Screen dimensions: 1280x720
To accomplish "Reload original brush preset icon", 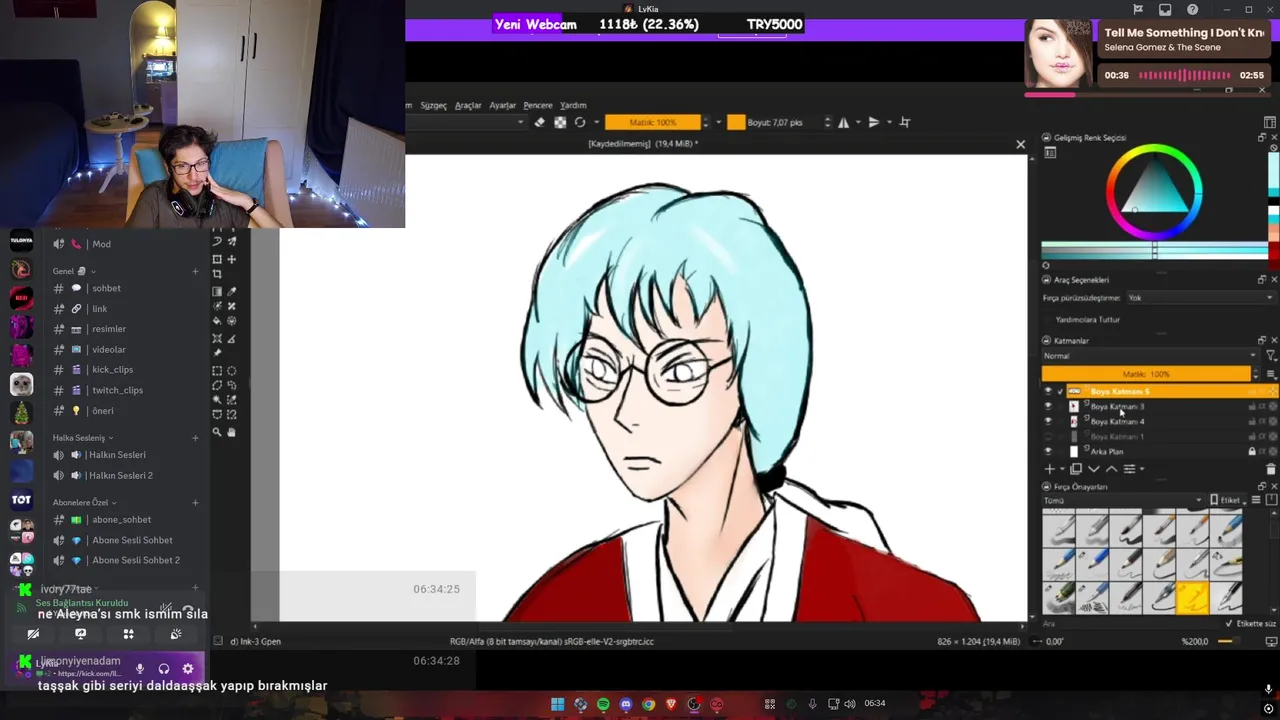I will [580, 122].
